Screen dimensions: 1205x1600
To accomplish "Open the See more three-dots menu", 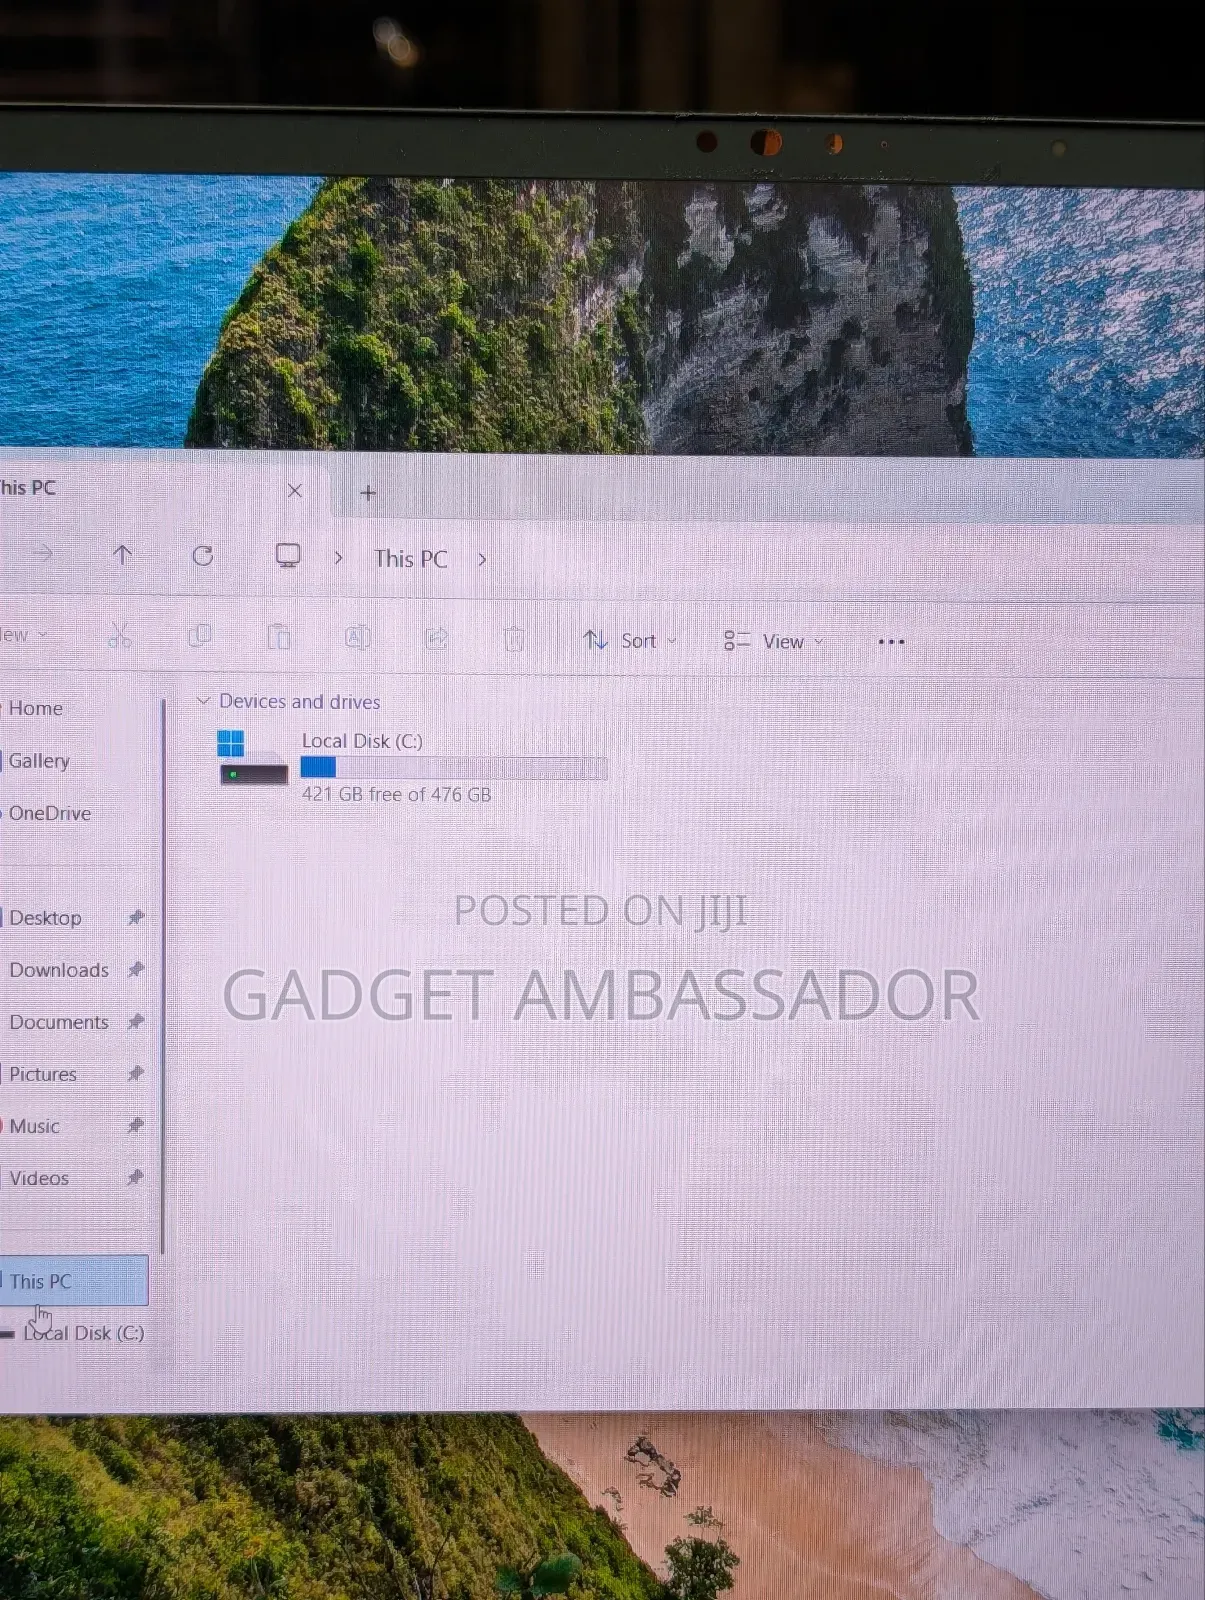I will click(891, 642).
